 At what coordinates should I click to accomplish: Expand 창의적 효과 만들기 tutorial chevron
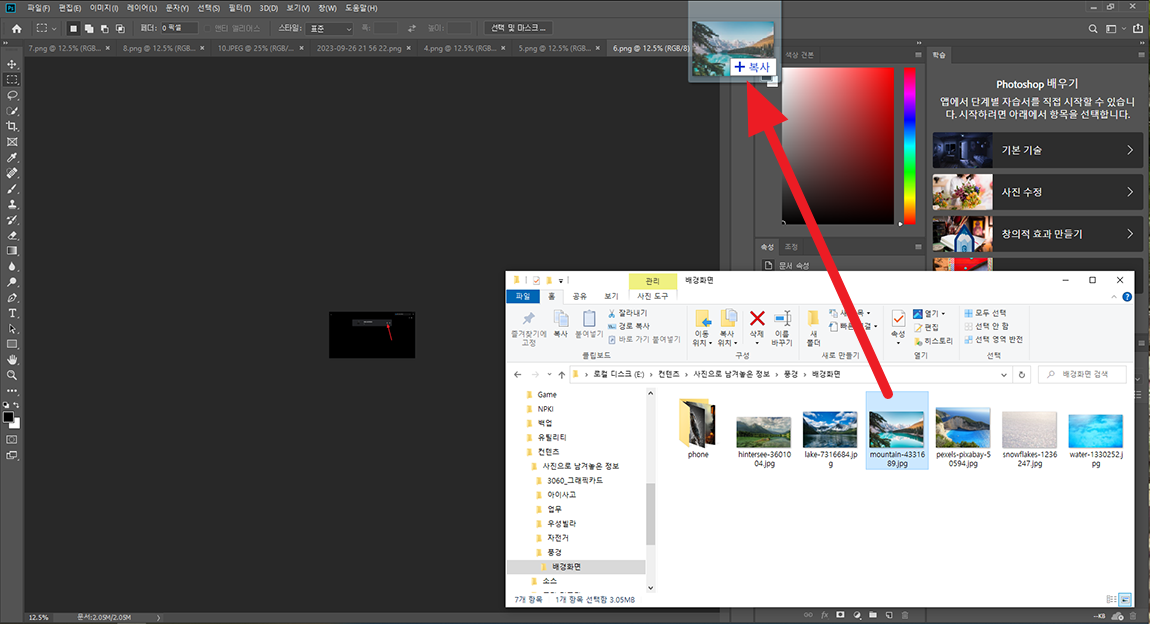point(1129,234)
